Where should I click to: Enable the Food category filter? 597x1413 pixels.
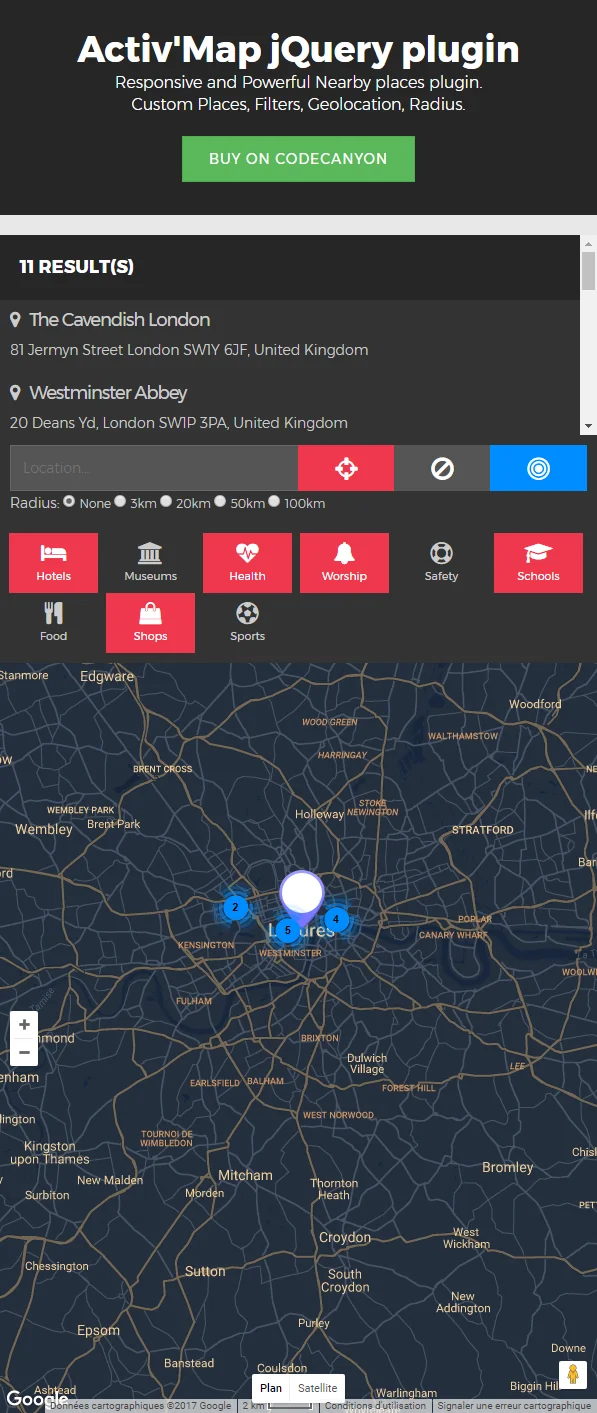(x=53, y=623)
